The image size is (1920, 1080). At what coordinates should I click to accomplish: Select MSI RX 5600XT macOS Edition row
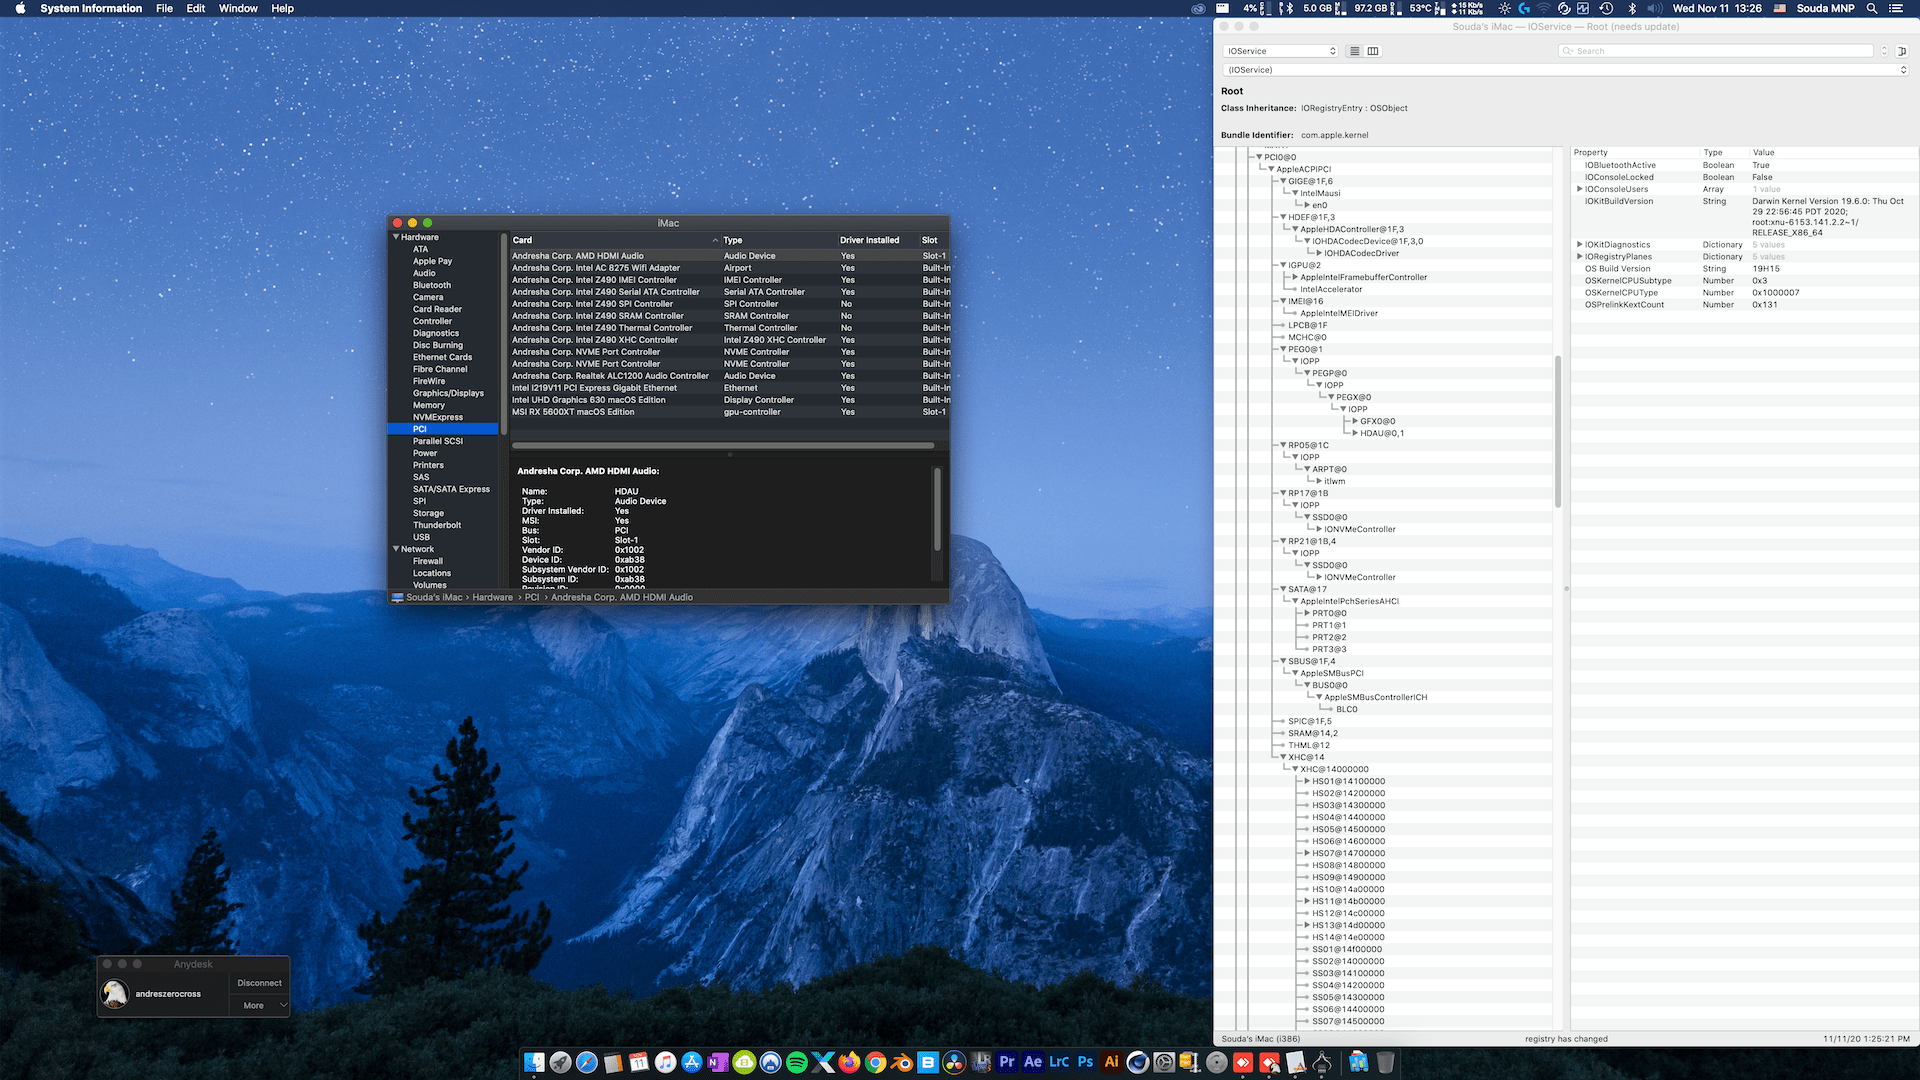coord(573,412)
